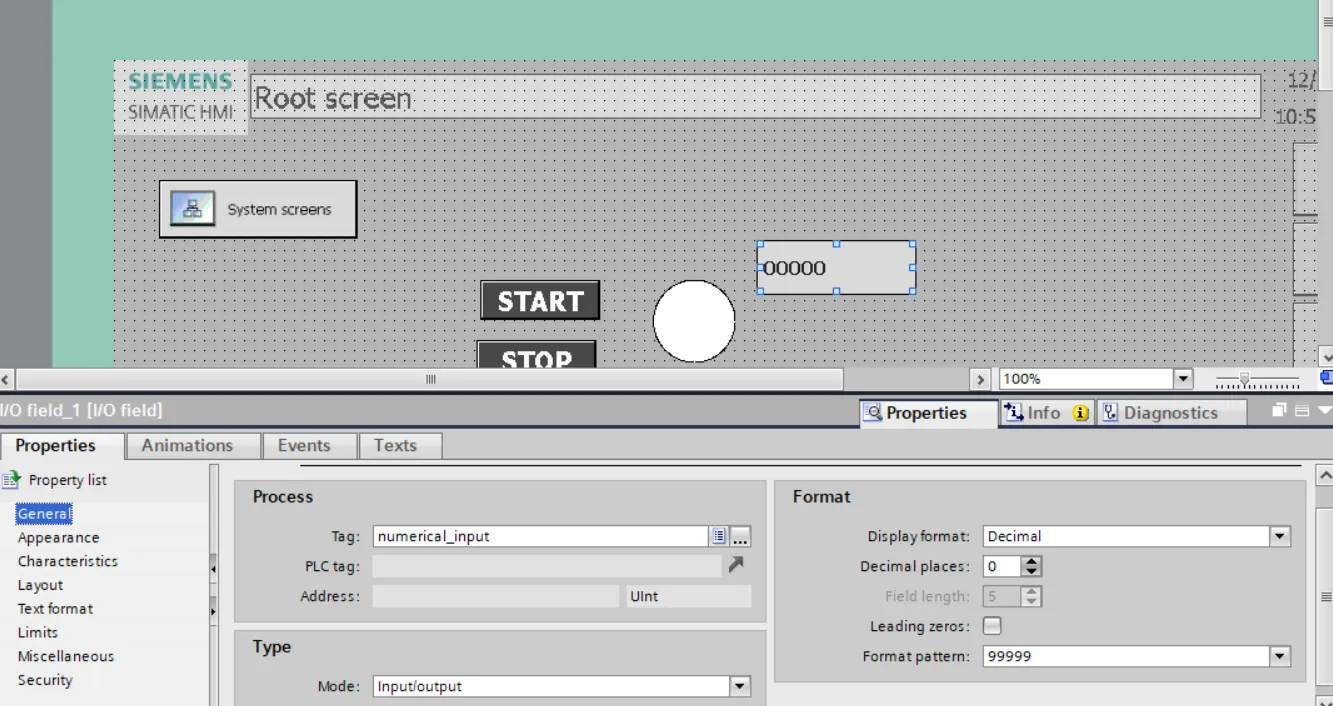Click the I/O field_1 [I/O field] title text
The image size is (1333, 706).
point(81,410)
